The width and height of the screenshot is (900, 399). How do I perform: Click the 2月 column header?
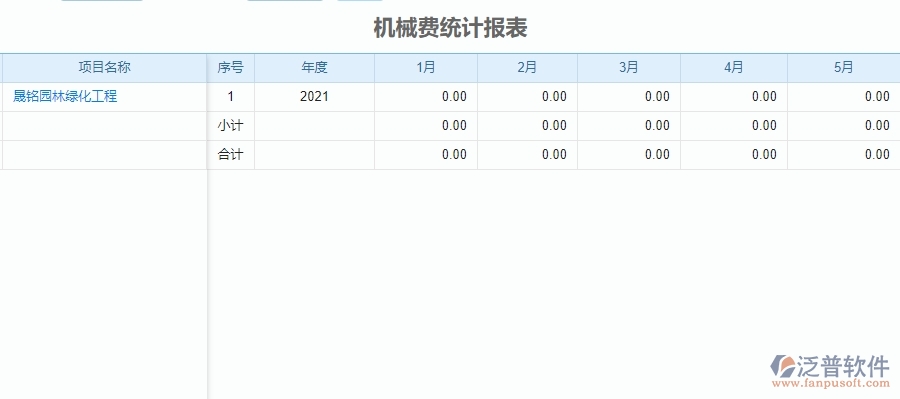point(527,68)
